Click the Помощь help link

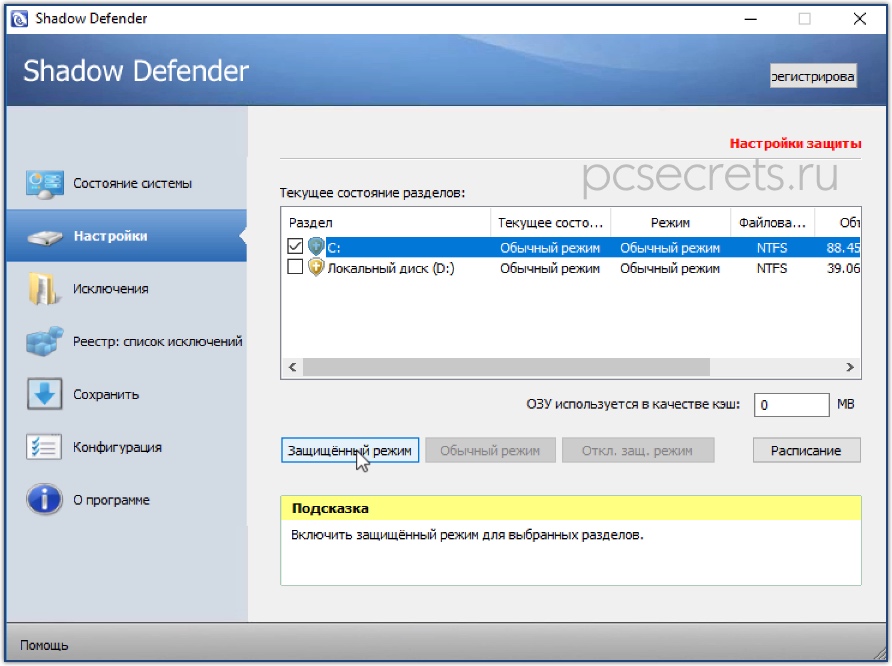pyautogui.click(x=44, y=645)
